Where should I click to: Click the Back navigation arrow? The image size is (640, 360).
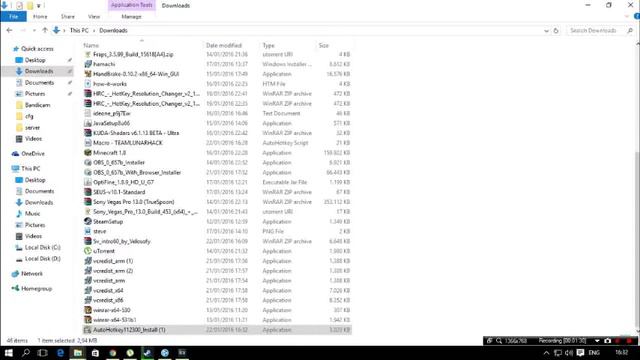point(9,30)
